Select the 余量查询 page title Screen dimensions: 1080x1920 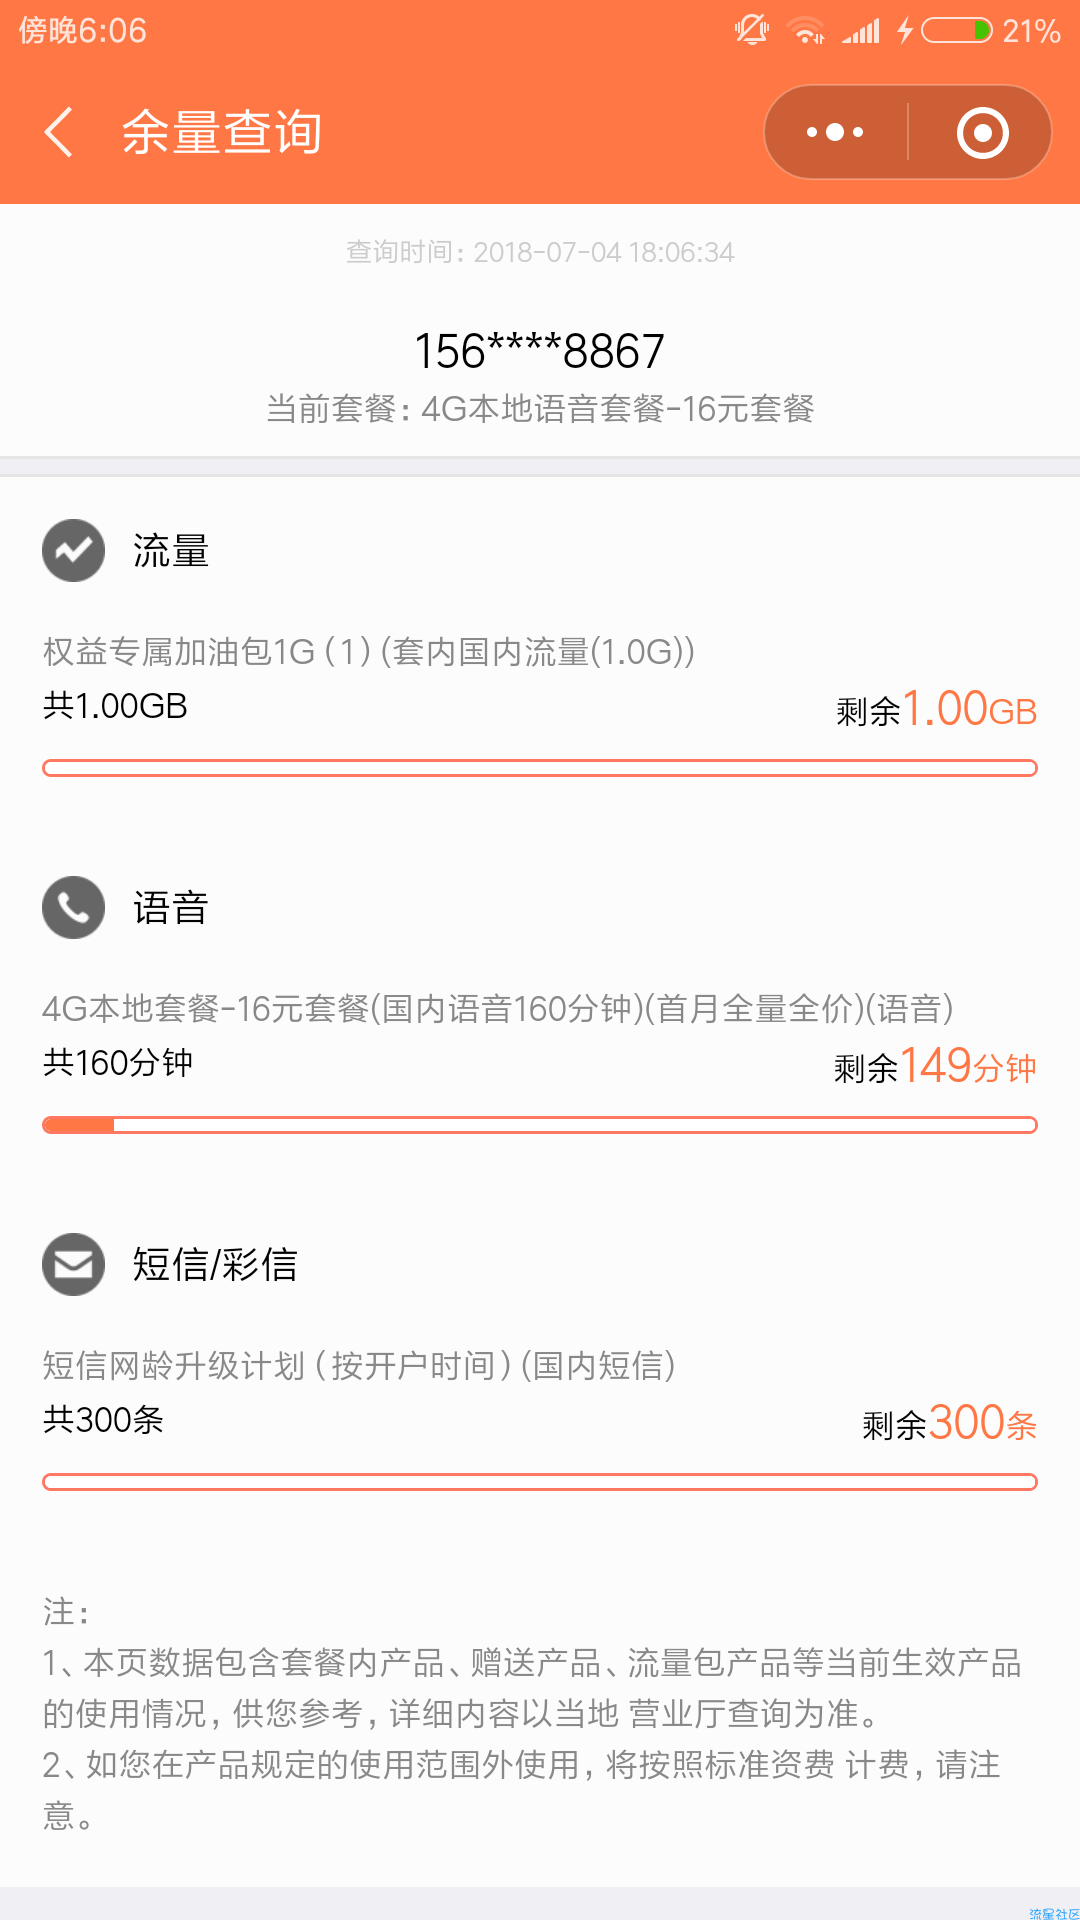[221, 132]
